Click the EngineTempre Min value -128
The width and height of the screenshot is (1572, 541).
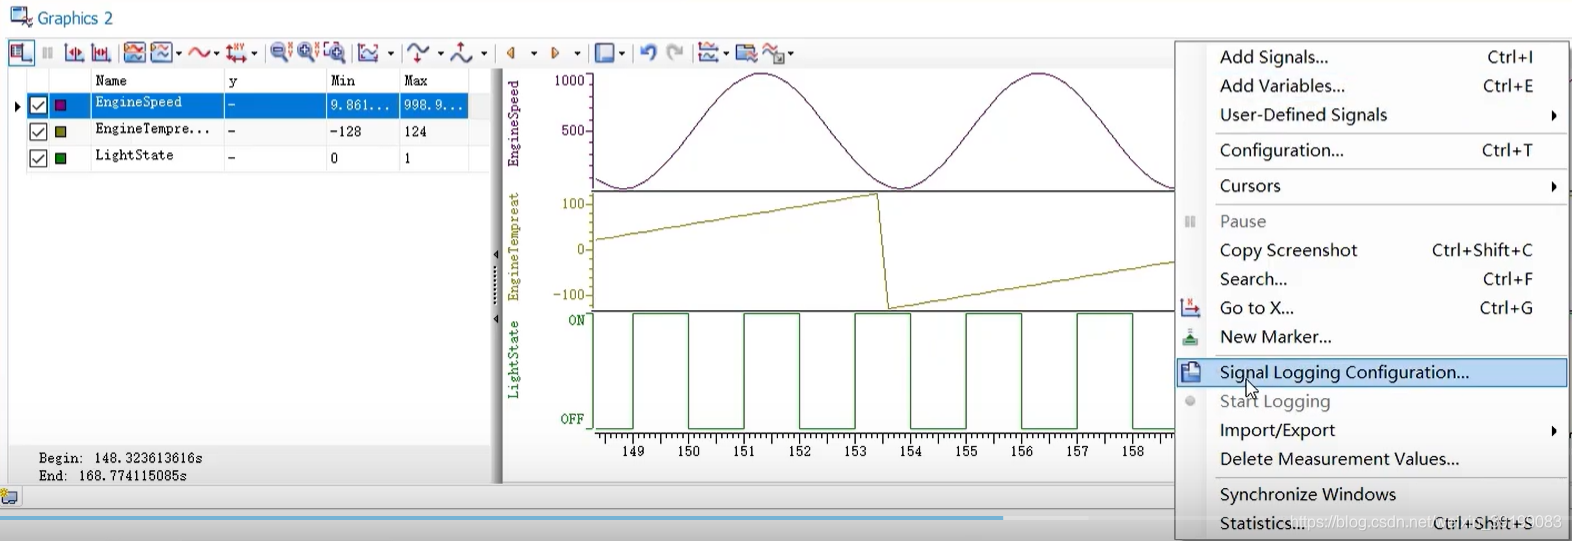(x=346, y=131)
